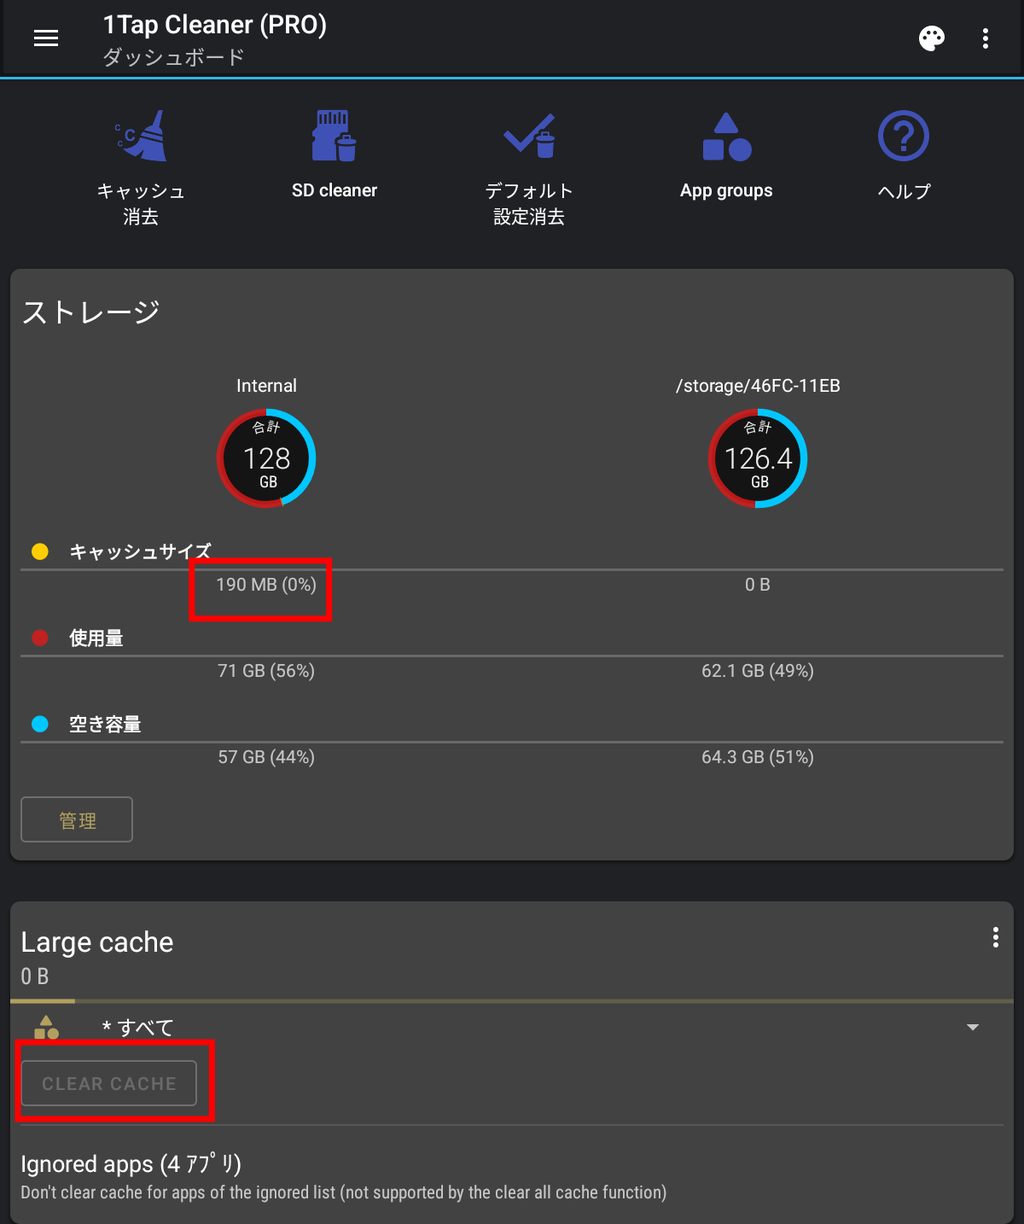Select the * すべて group selector
Screen dimensions: 1024x1224
(x=512, y=1027)
